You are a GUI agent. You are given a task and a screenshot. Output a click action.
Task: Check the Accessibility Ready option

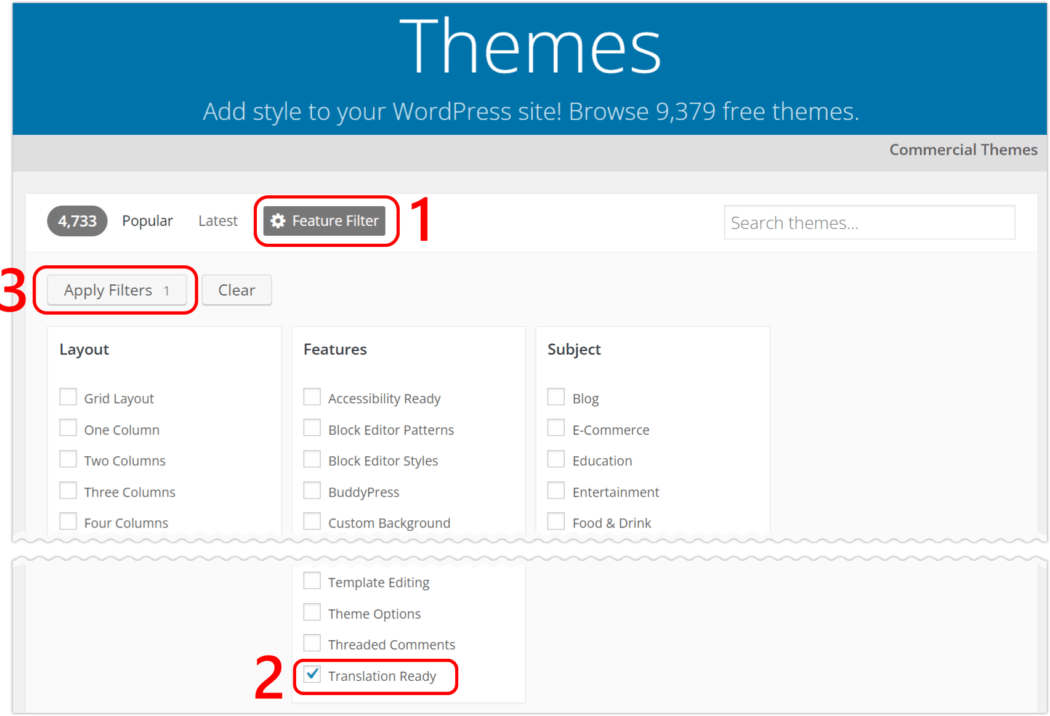(x=312, y=397)
